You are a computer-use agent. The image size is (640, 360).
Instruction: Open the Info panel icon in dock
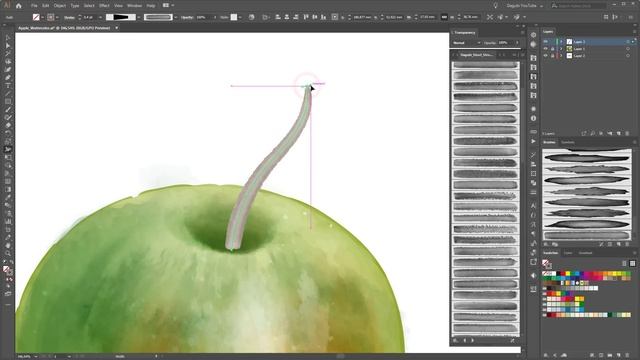click(533, 118)
